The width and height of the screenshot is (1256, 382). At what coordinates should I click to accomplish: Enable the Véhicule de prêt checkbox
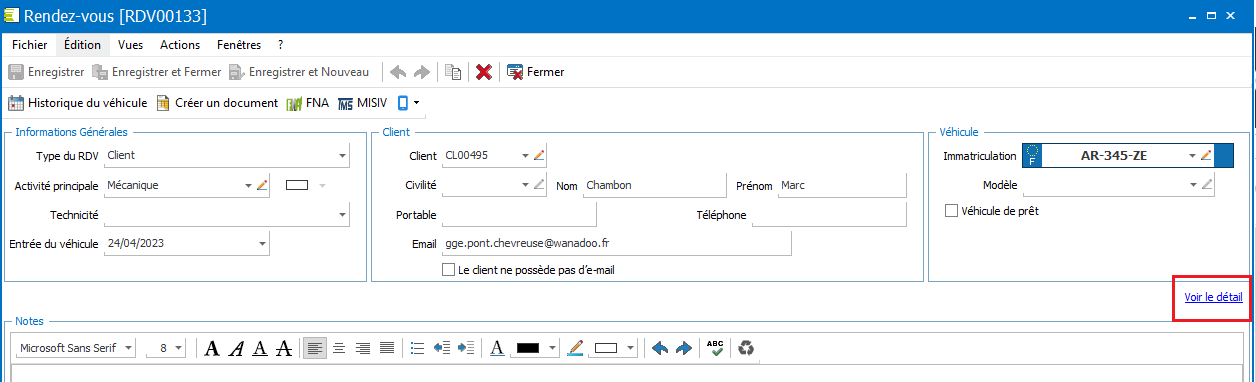[x=951, y=211]
